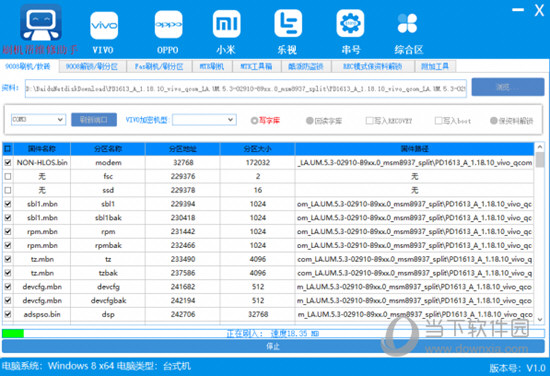Image resolution: width=550 pixels, height=376 pixels.
Task: Click the address cell 231442
Action: 183,231
